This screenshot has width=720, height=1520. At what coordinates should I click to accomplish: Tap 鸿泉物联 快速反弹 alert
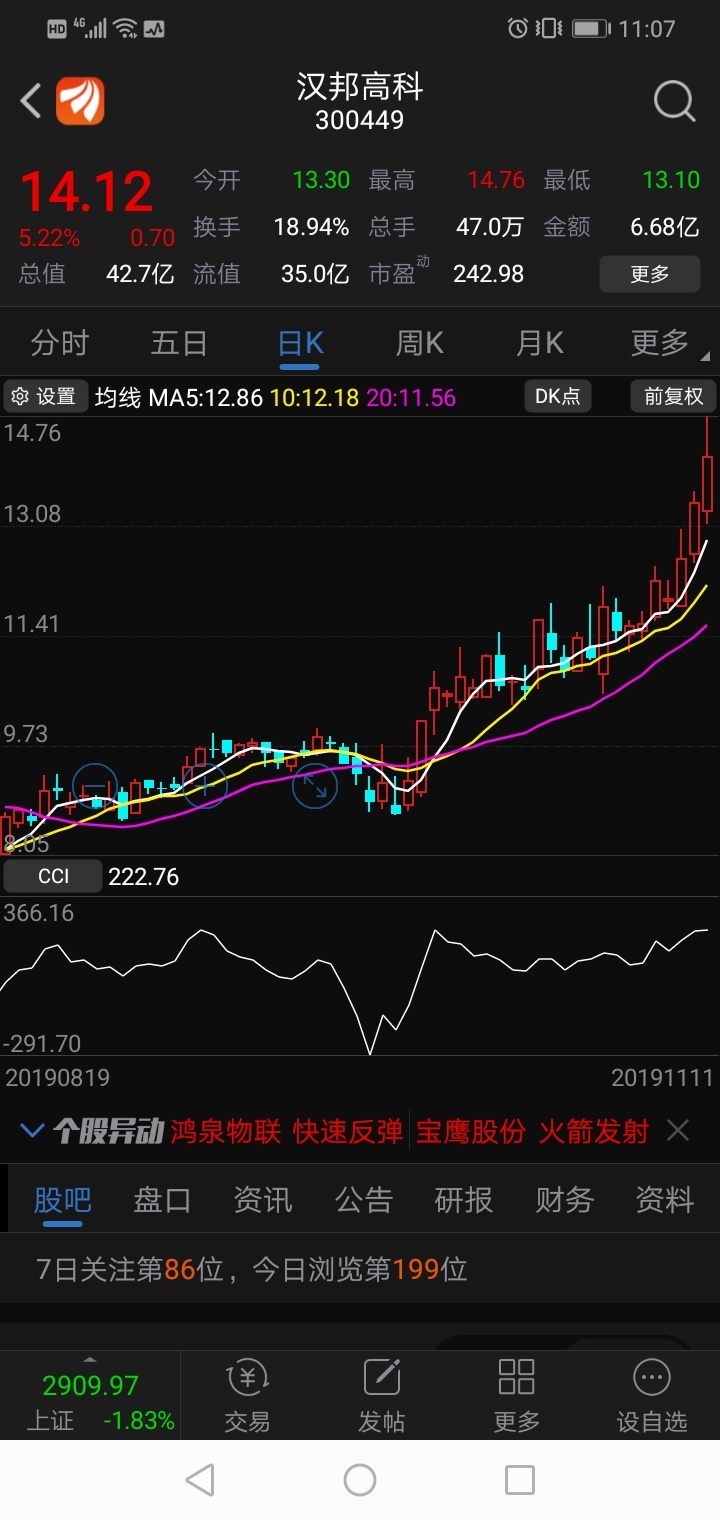click(x=287, y=1131)
